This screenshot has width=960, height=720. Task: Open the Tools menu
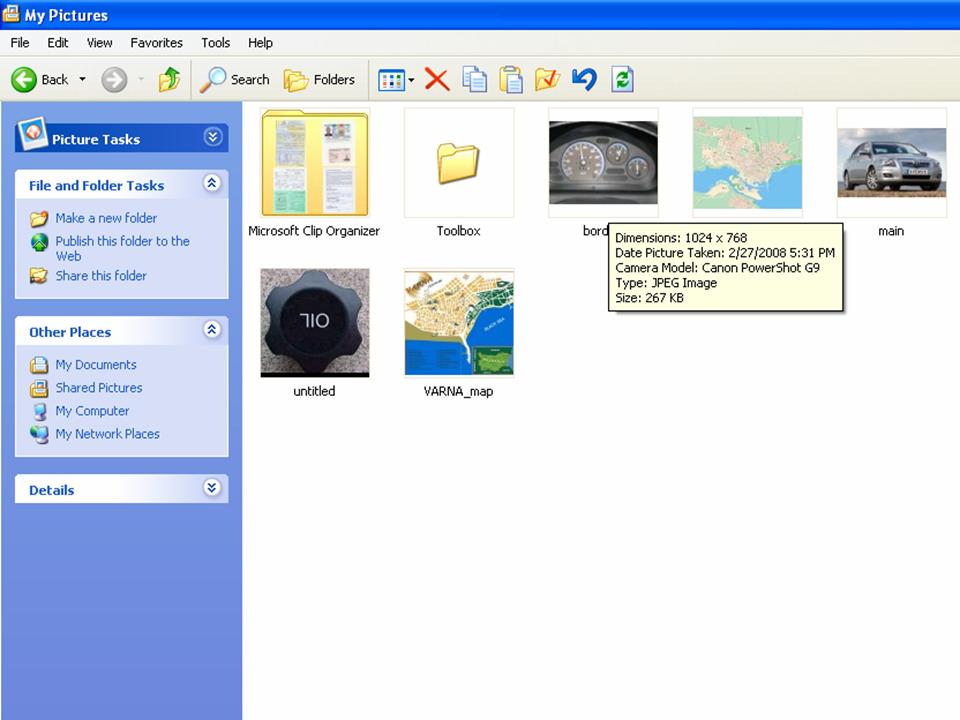(216, 43)
